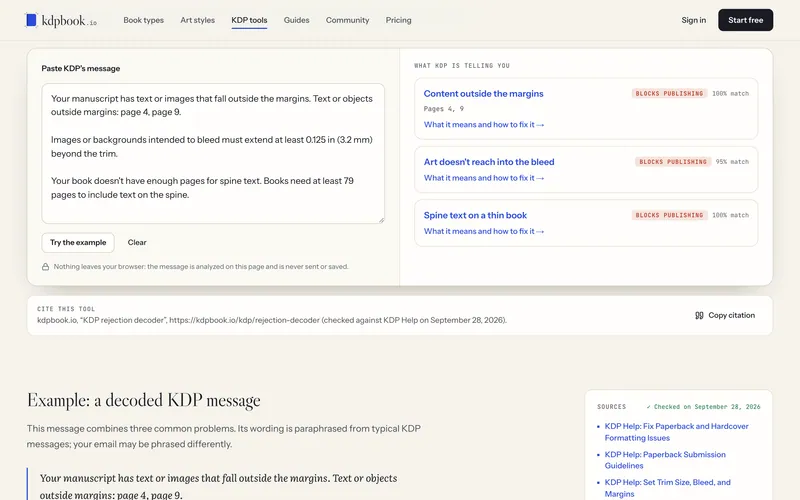
Task: Click the lock icon beside privacy note
Action: pos(45,266)
